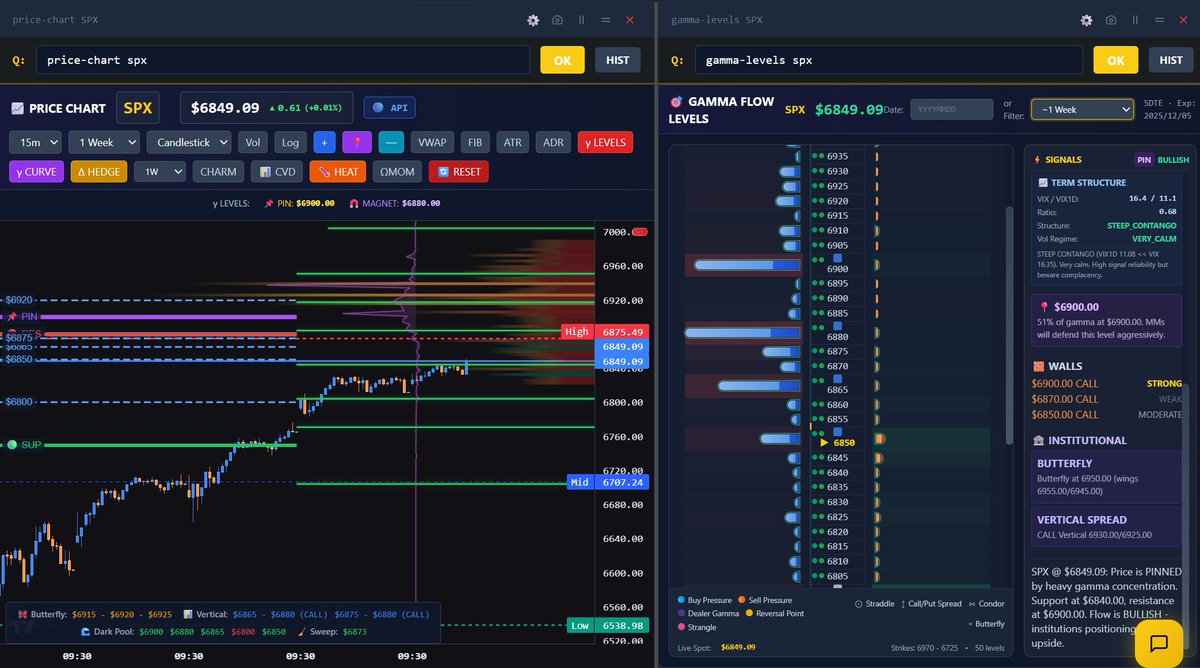Viewport: 1200px width, 668px height.
Task: Toggle the VWAP overlay
Action: click(433, 143)
